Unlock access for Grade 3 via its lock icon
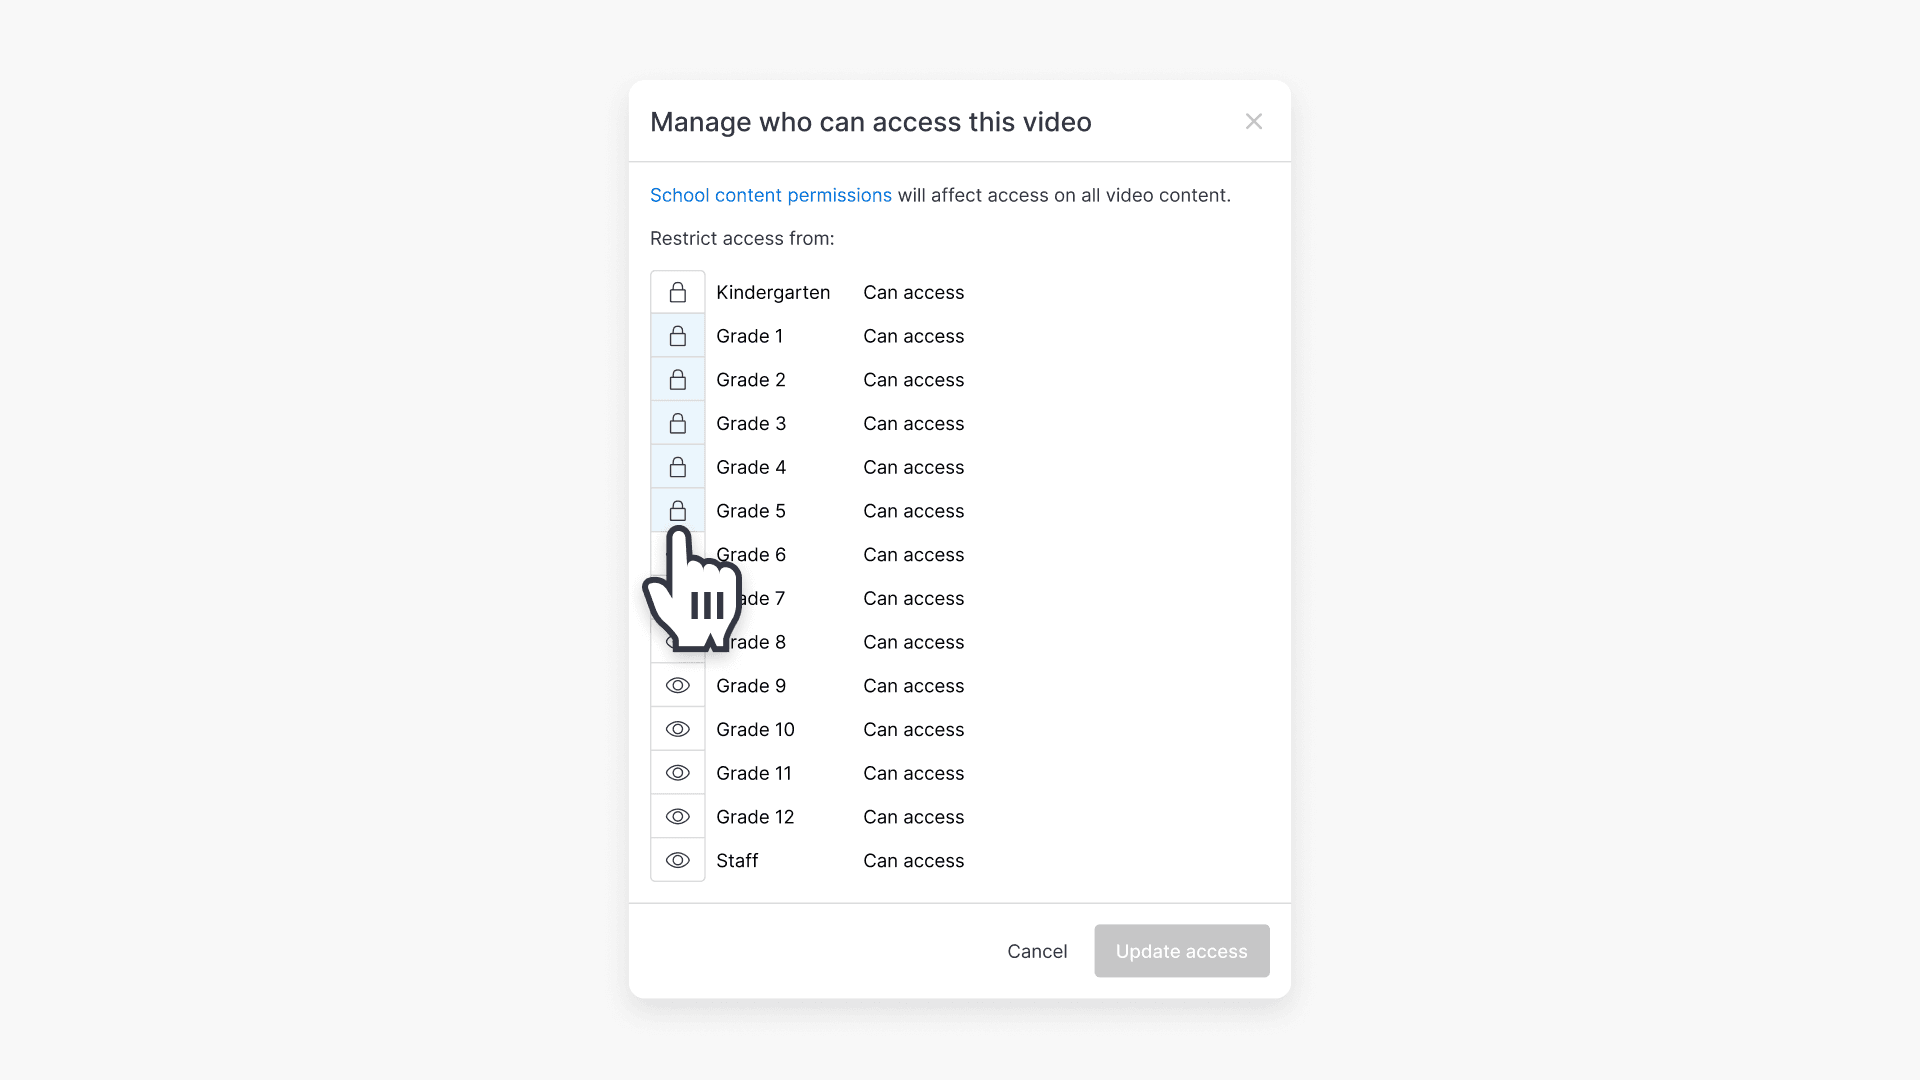Viewport: 1920px width, 1080px height. coord(677,423)
